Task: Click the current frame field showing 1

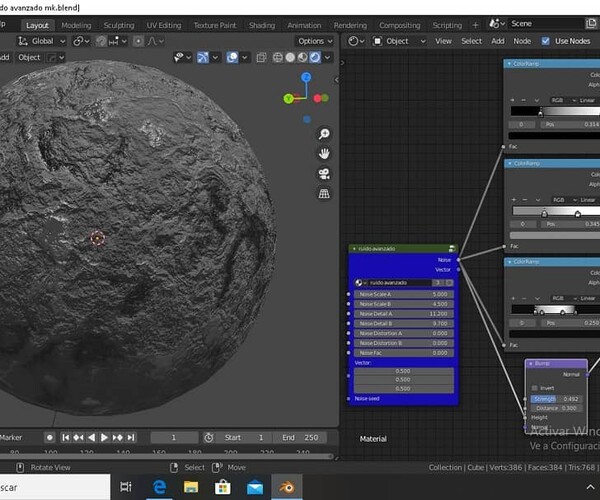Action: [174, 437]
